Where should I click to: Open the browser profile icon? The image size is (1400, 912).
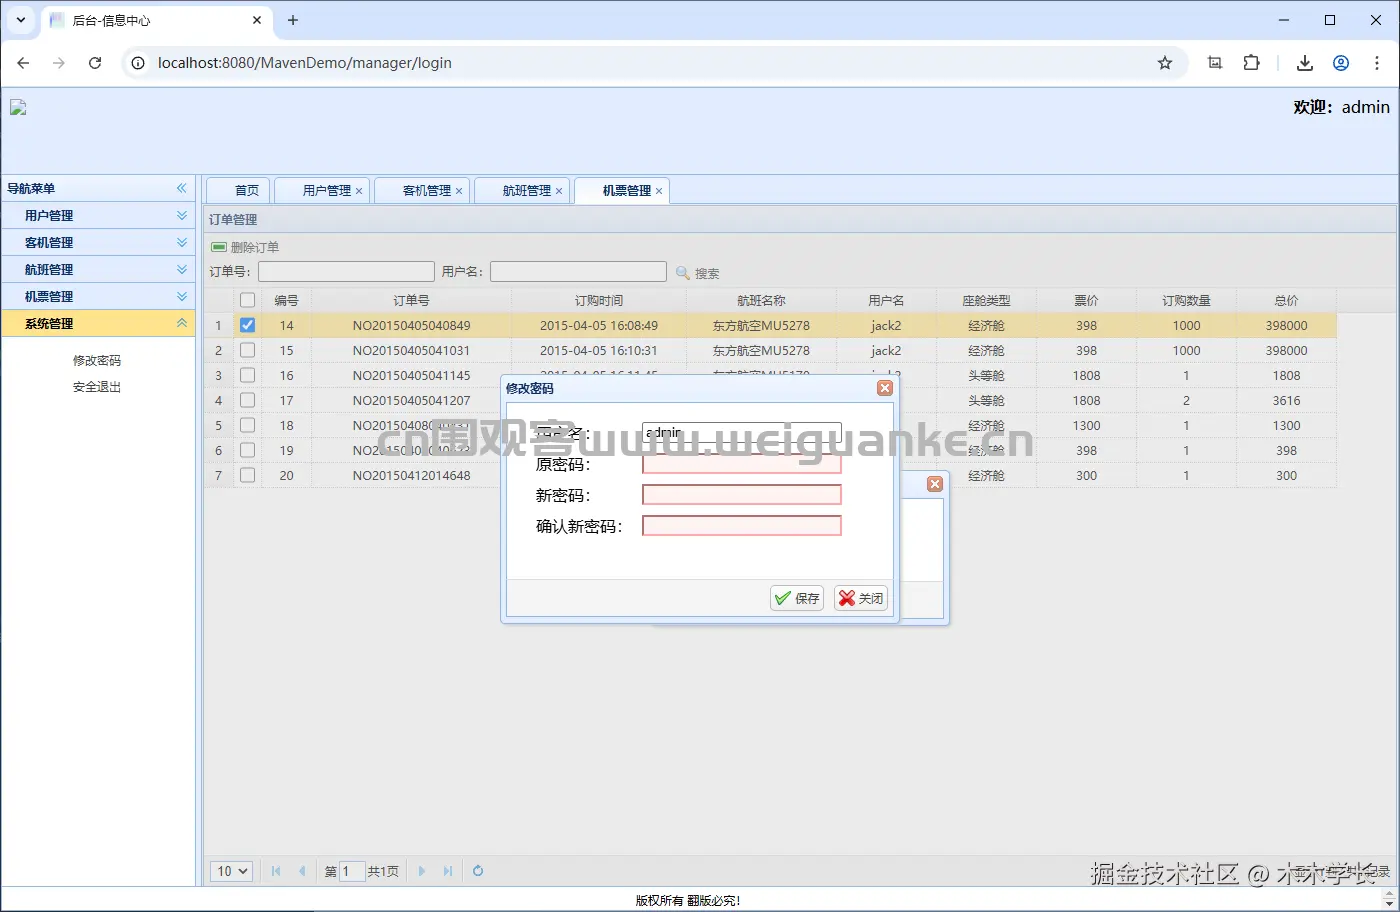tap(1341, 63)
